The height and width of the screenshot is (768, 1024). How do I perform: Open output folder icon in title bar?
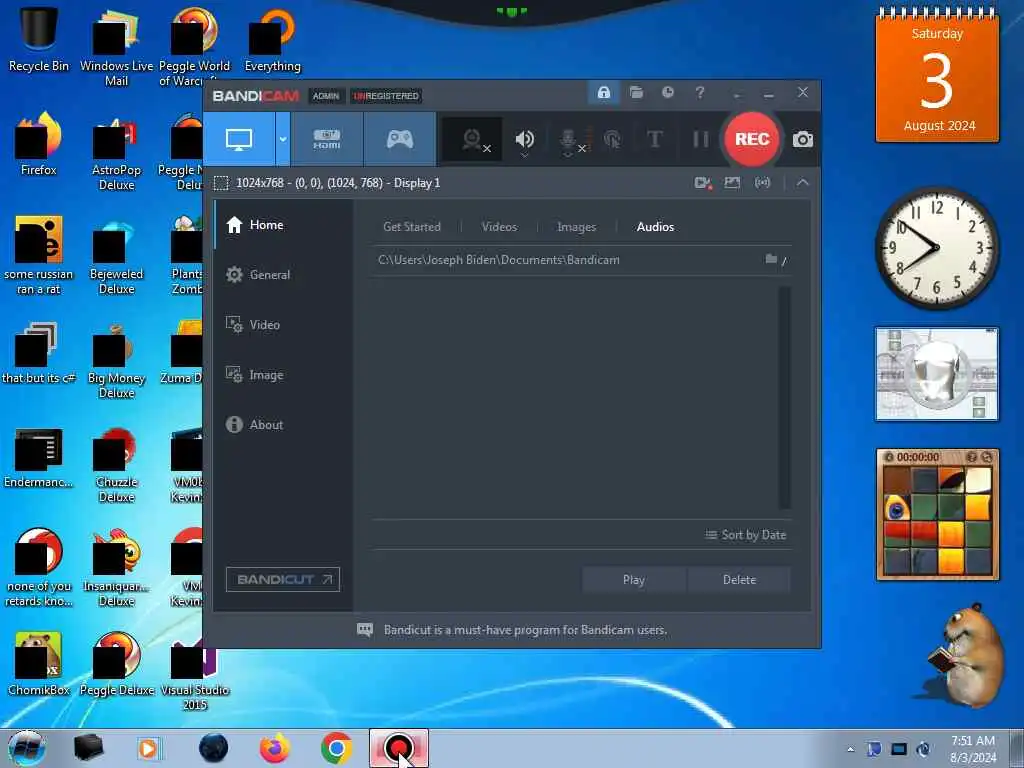pyautogui.click(x=636, y=93)
